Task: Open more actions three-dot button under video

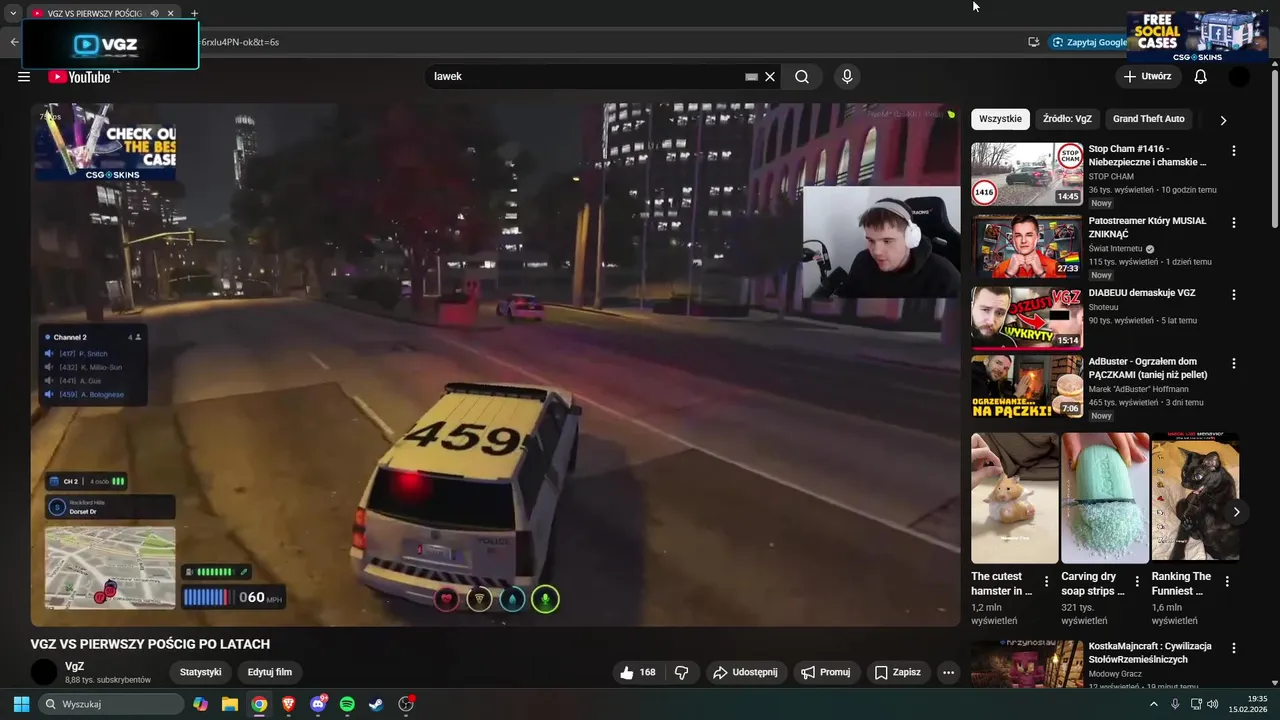Action: coord(948,673)
